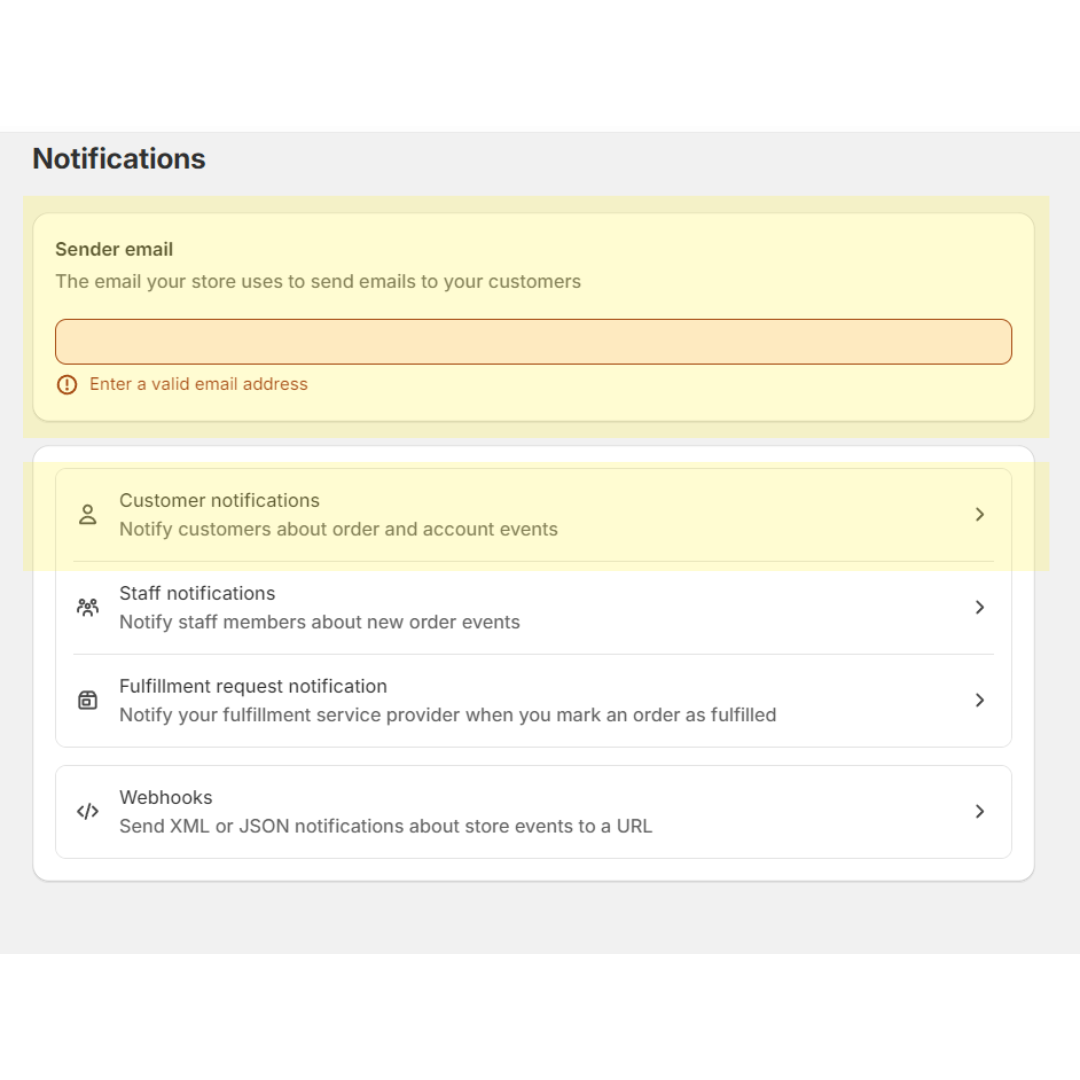The width and height of the screenshot is (1080, 1080).
Task: Open the Customer notifications title
Action: coord(219,500)
